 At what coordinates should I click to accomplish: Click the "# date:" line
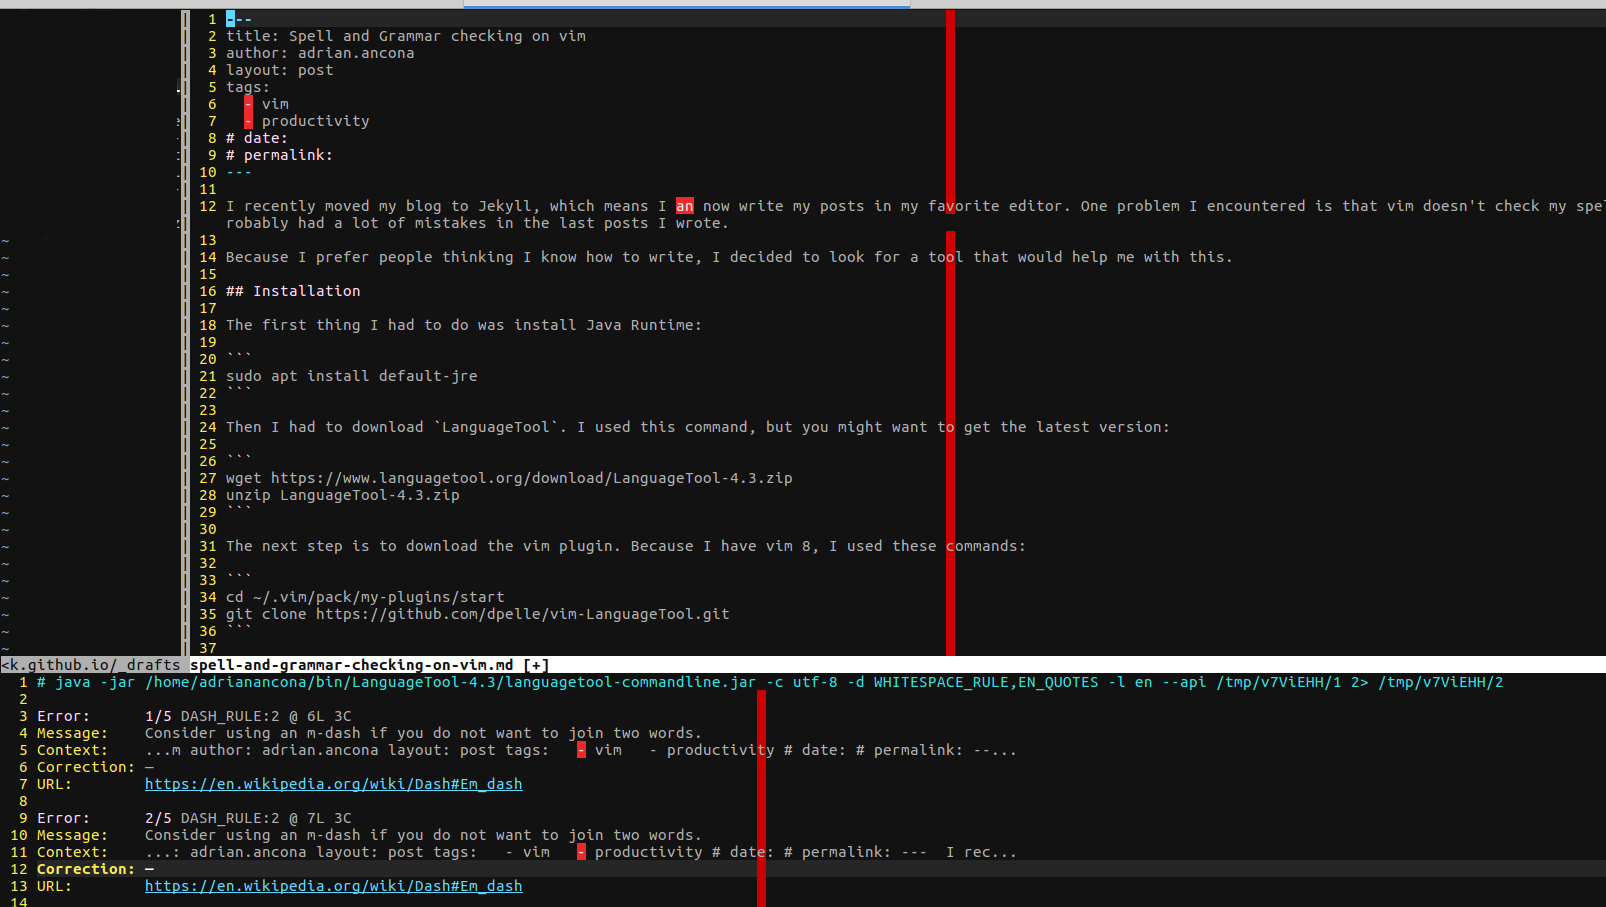(257, 138)
